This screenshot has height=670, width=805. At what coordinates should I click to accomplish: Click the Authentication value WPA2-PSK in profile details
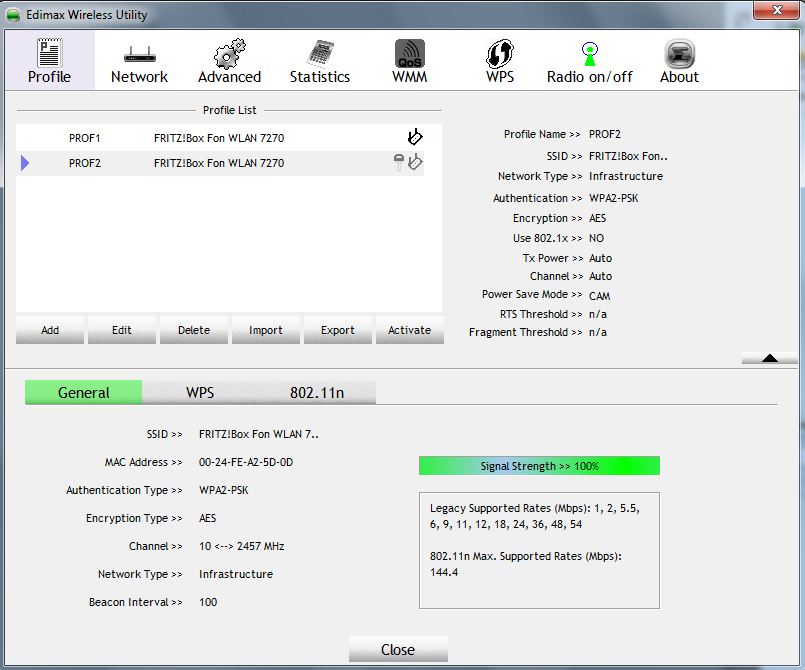pos(614,198)
